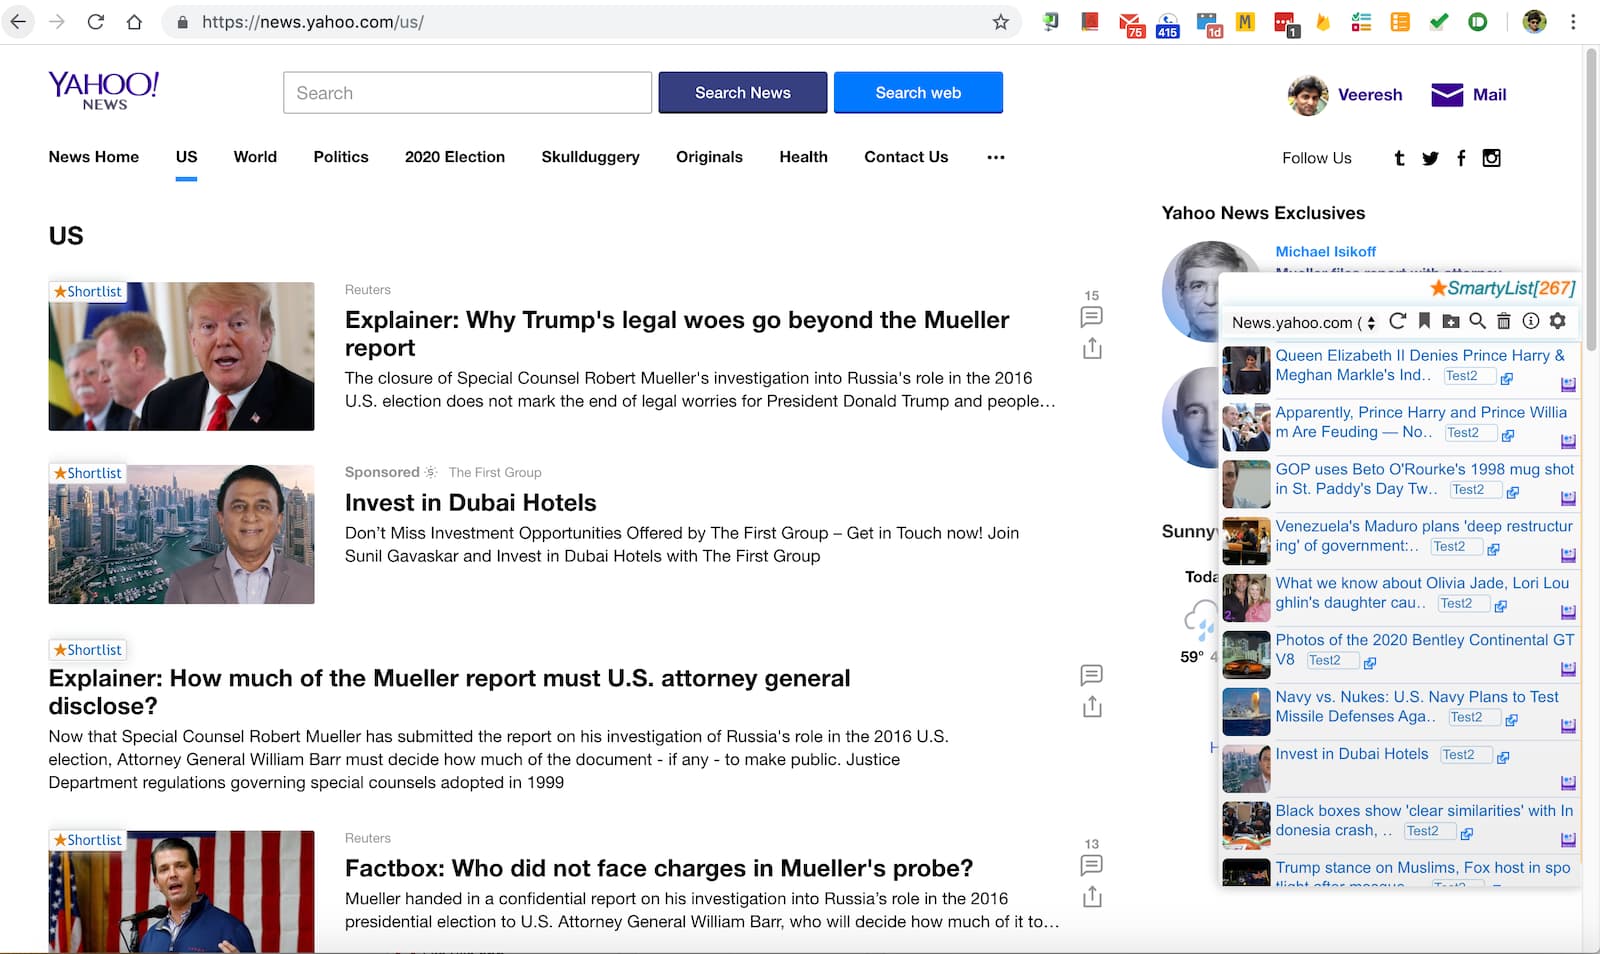Click the trash icon in SmartyList
The image size is (1600, 954).
click(1503, 321)
